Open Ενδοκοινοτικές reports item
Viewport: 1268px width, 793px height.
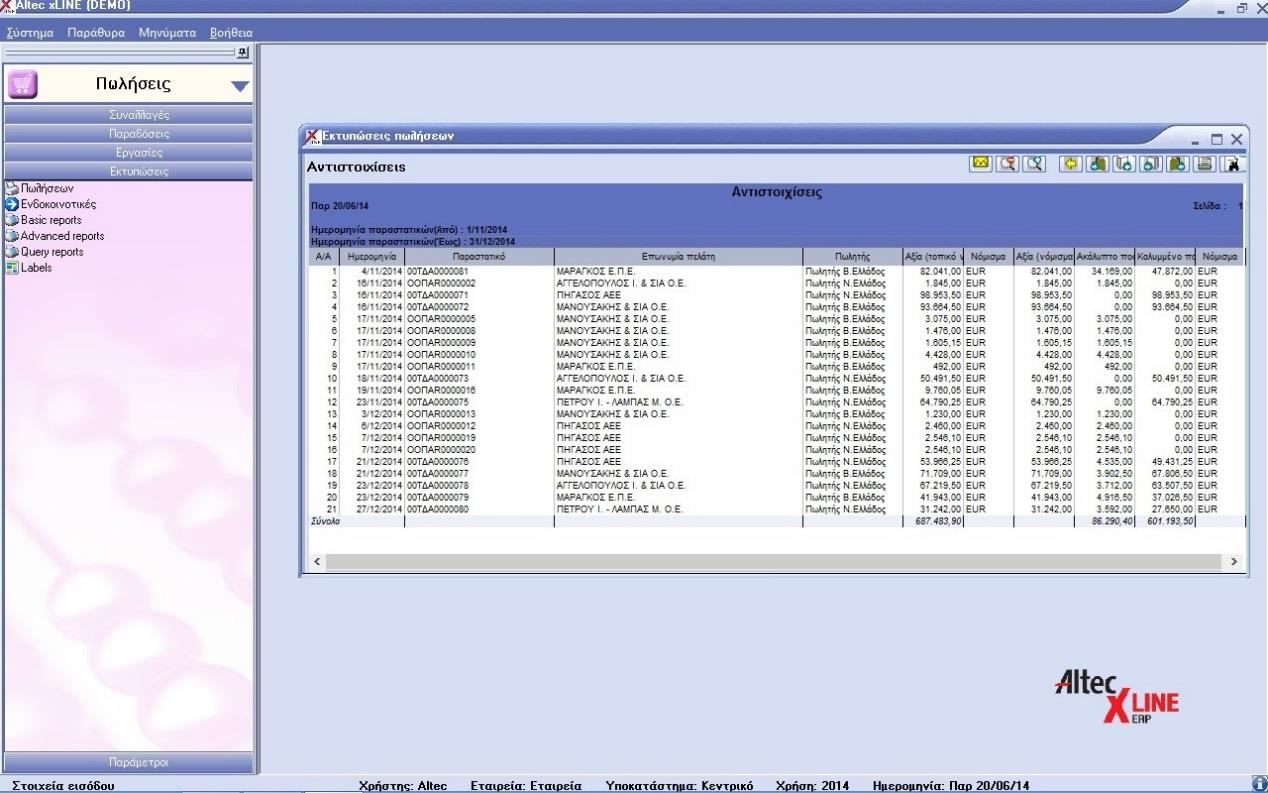tap(50, 204)
